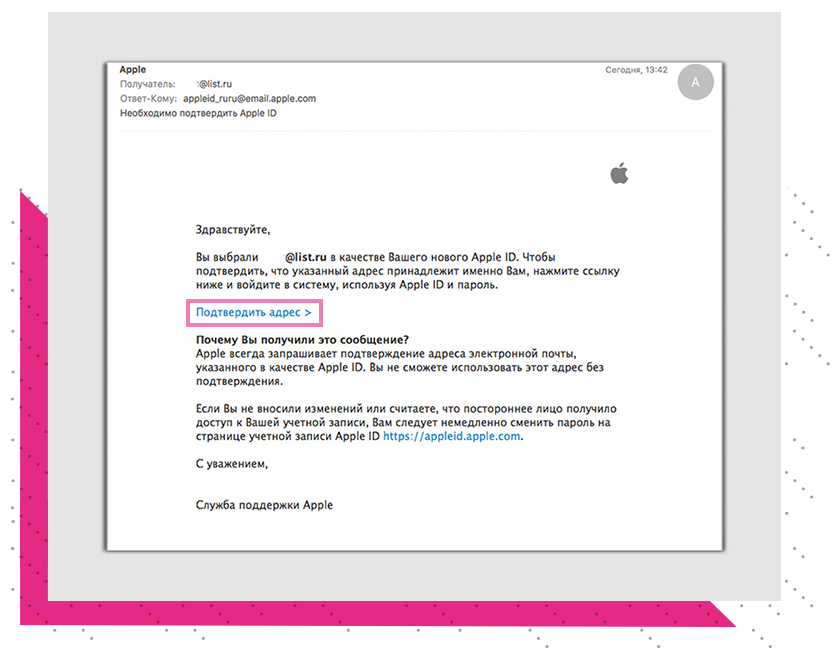Image resolution: width=840 pixels, height=660 pixels.
Task: Click the 'Получатель:' label
Action: (148, 84)
